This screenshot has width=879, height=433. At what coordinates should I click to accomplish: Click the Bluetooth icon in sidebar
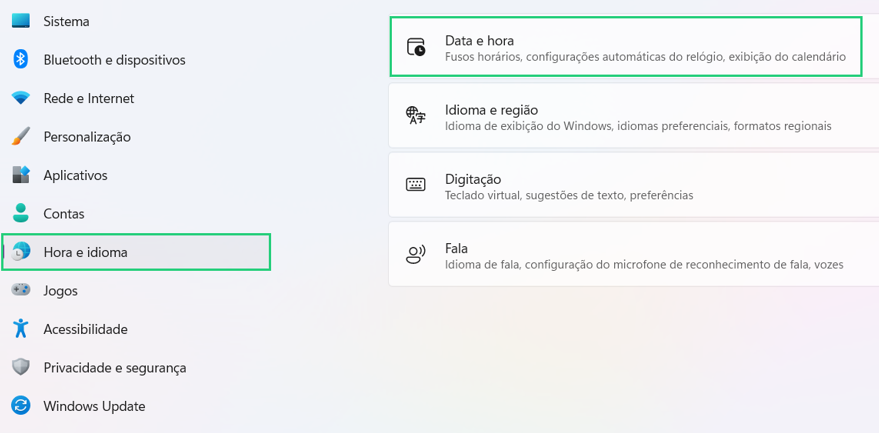21,59
